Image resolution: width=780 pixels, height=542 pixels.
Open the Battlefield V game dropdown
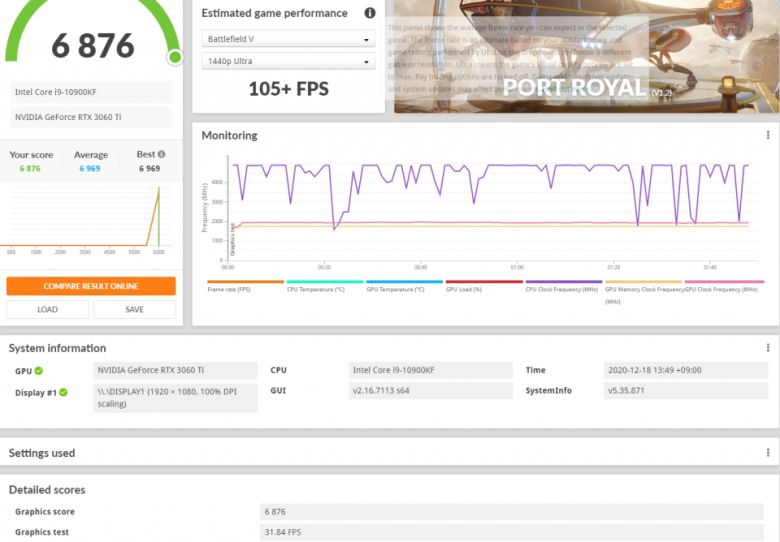coord(288,40)
